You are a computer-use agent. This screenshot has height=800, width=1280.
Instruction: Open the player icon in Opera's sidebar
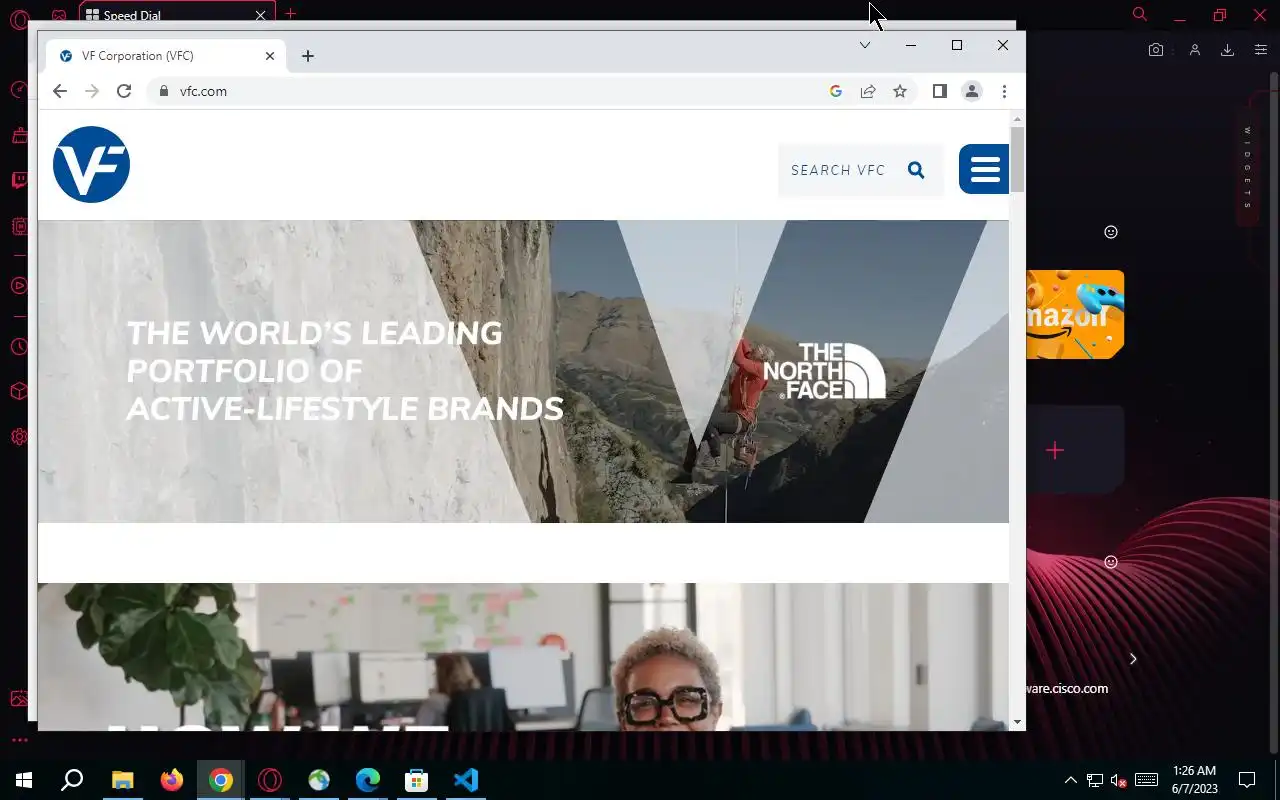tap(19, 286)
